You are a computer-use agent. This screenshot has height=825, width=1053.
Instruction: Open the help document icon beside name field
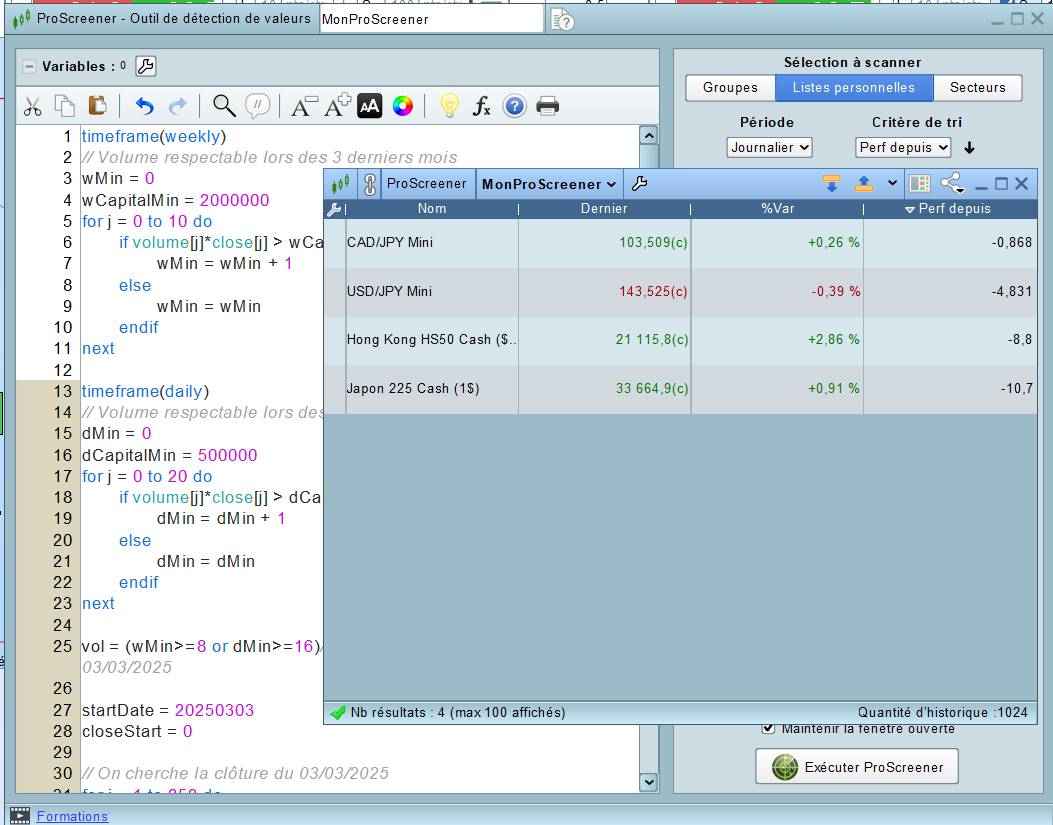click(x=563, y=20)
